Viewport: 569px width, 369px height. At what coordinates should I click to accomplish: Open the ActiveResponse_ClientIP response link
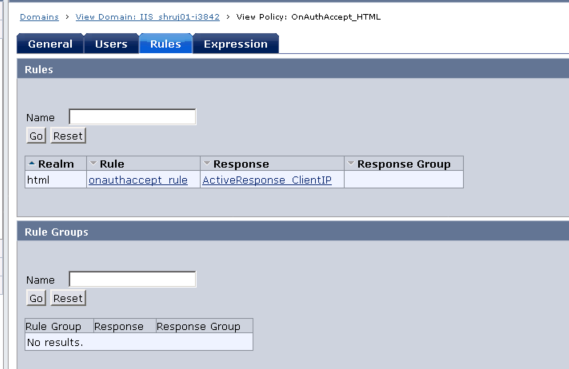tap(267, 180)
